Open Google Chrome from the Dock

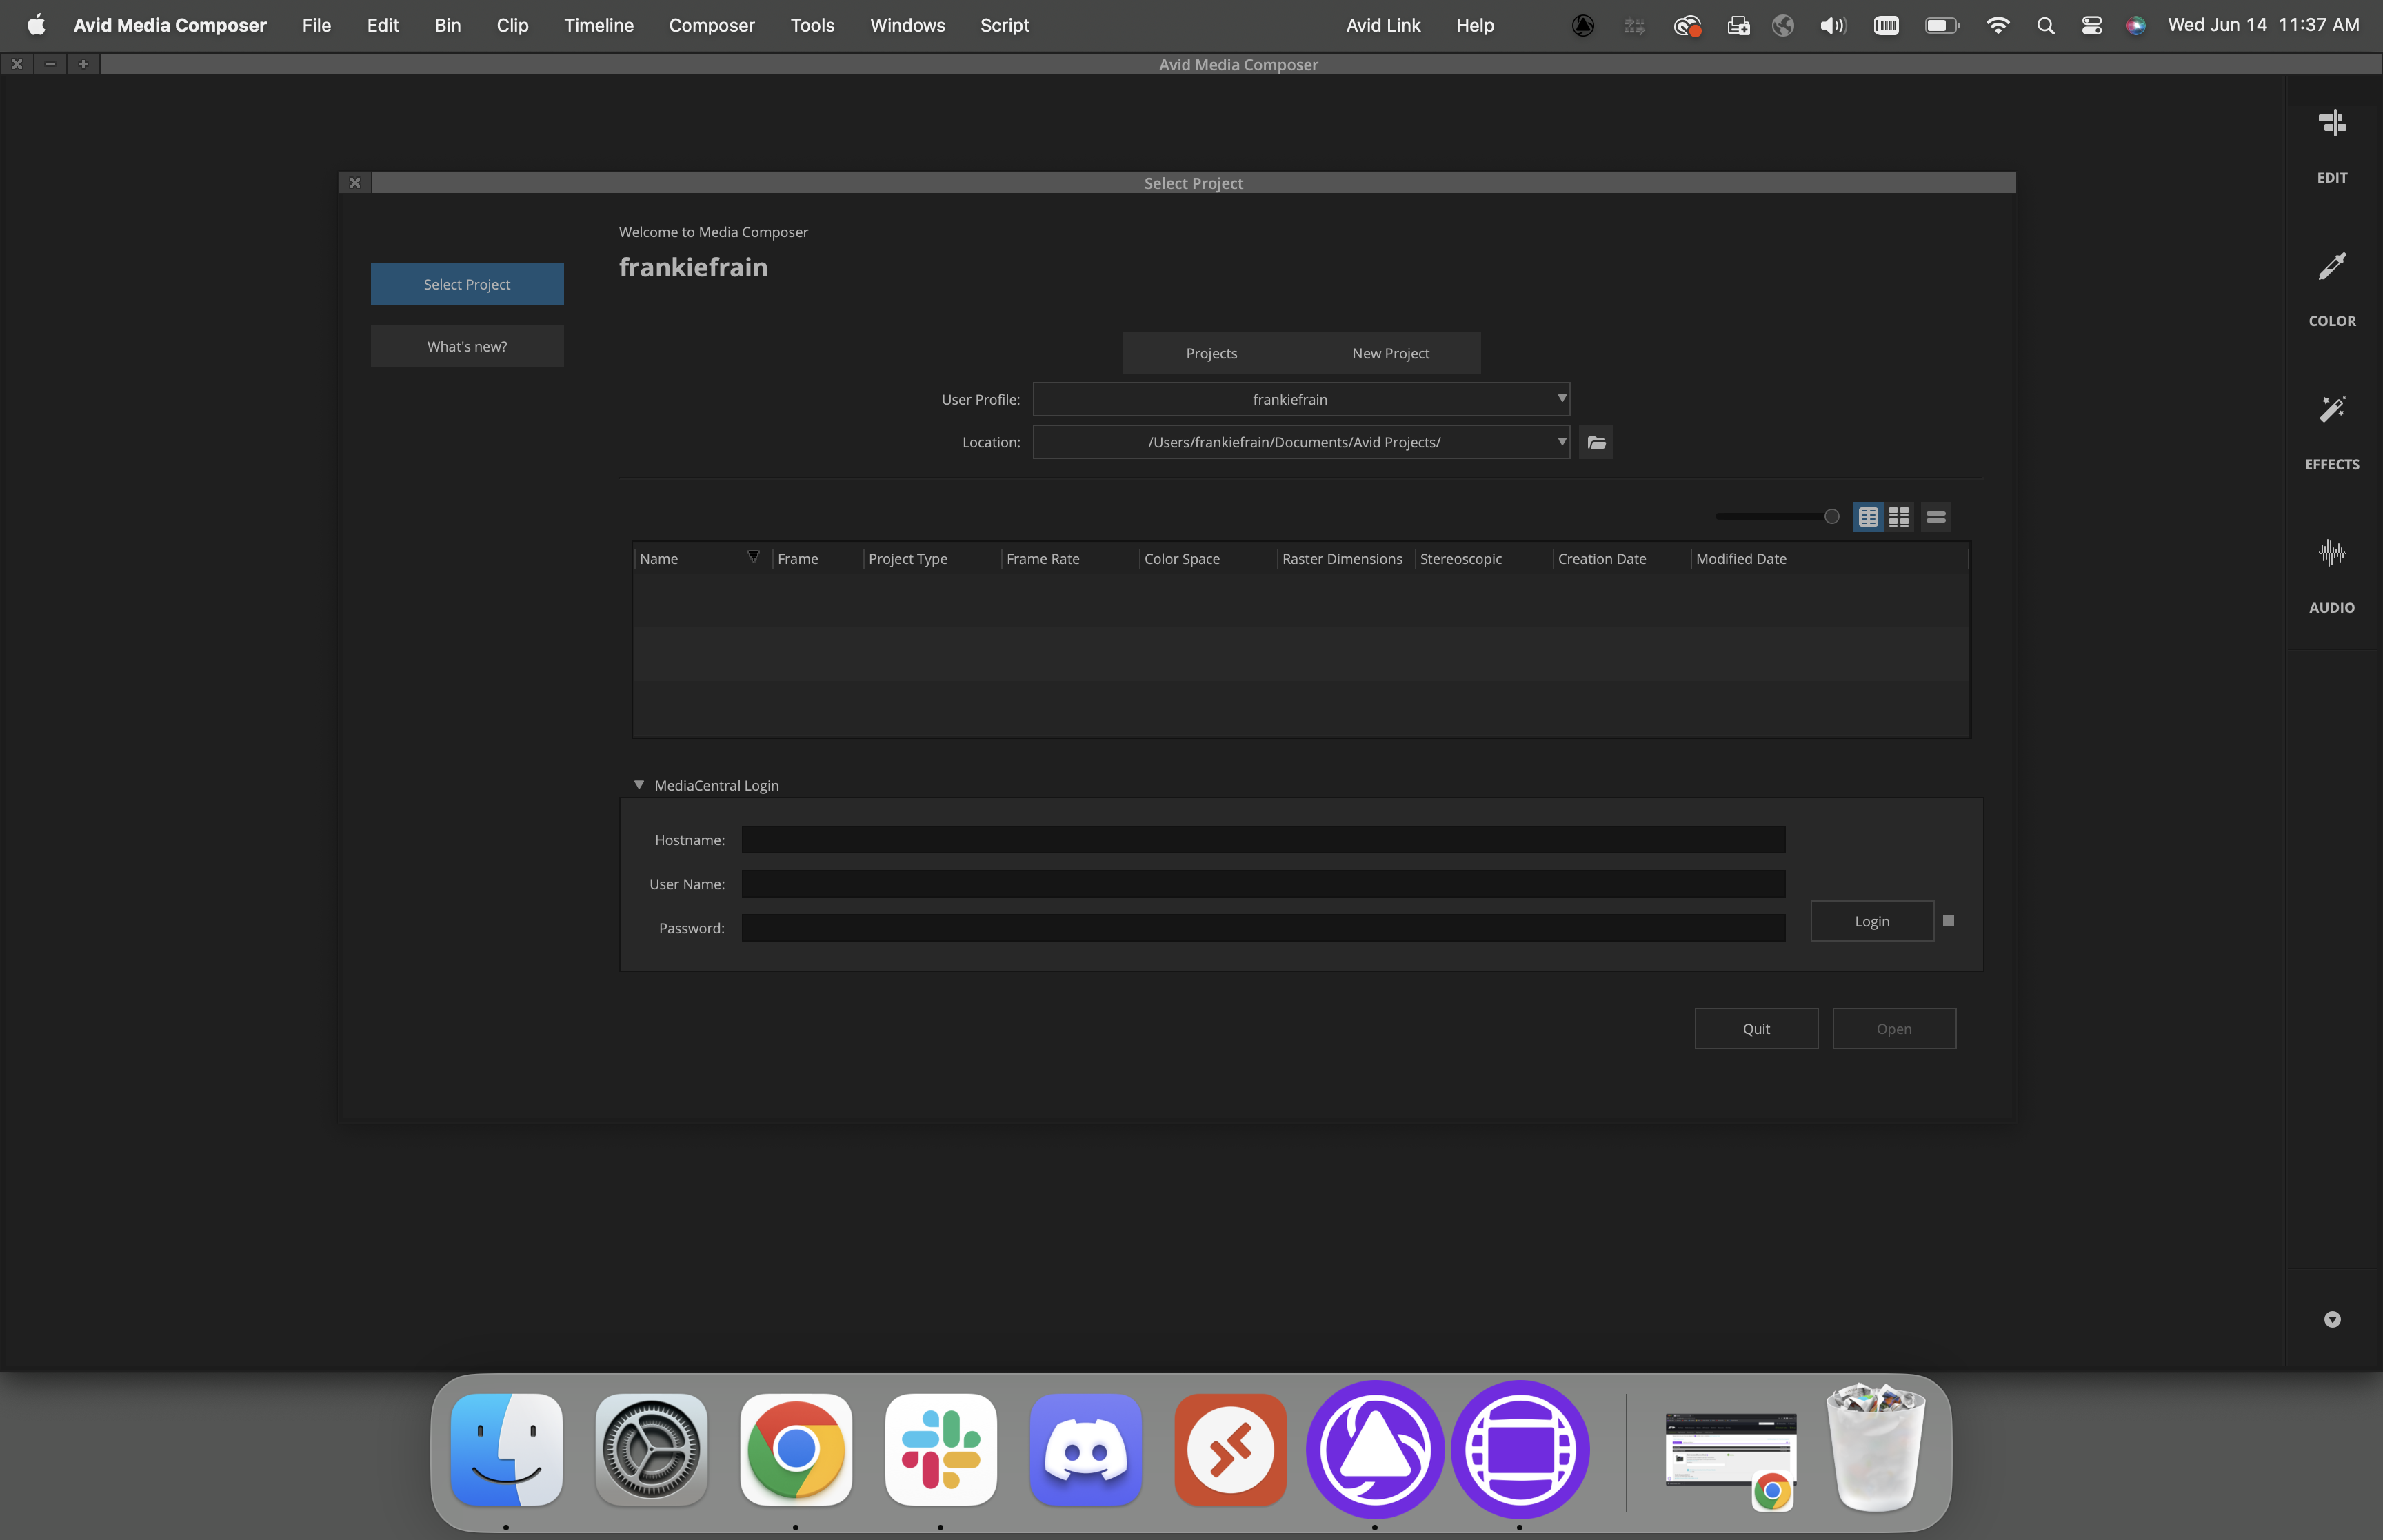[x=796, y=1448]
